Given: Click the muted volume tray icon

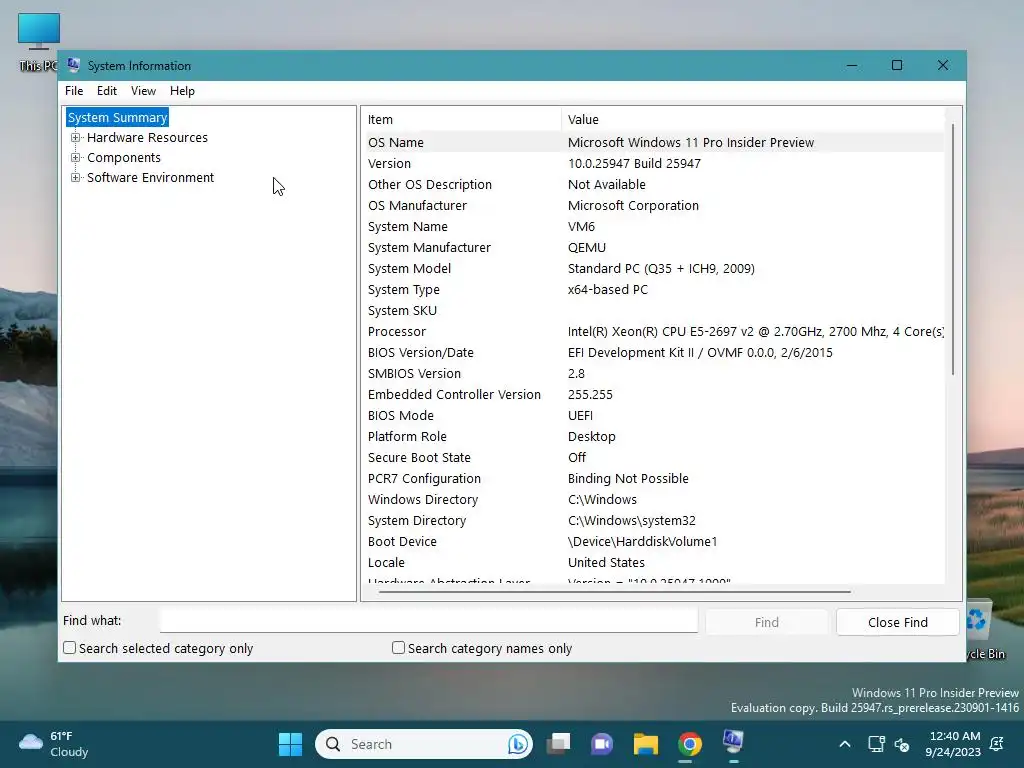Looking at the screenshot, I should pyautogui.click(x=902, y=744).
